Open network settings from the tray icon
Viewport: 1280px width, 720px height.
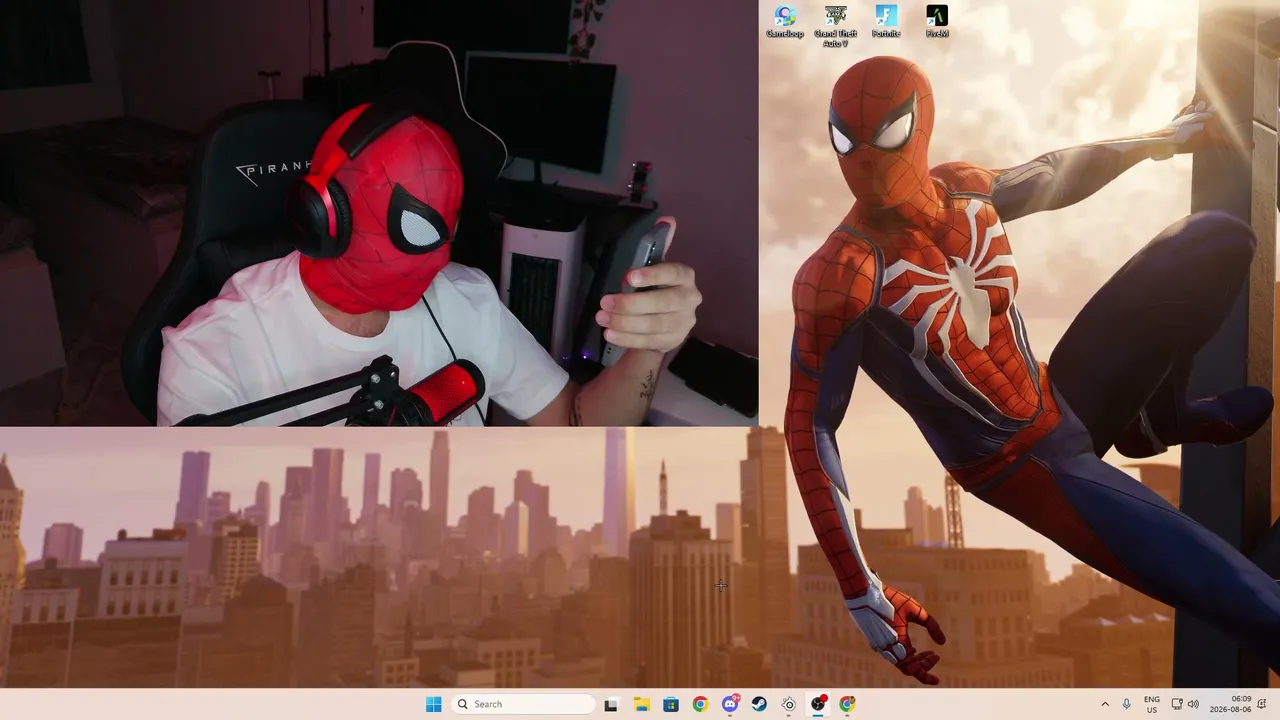pos(1177,704)
